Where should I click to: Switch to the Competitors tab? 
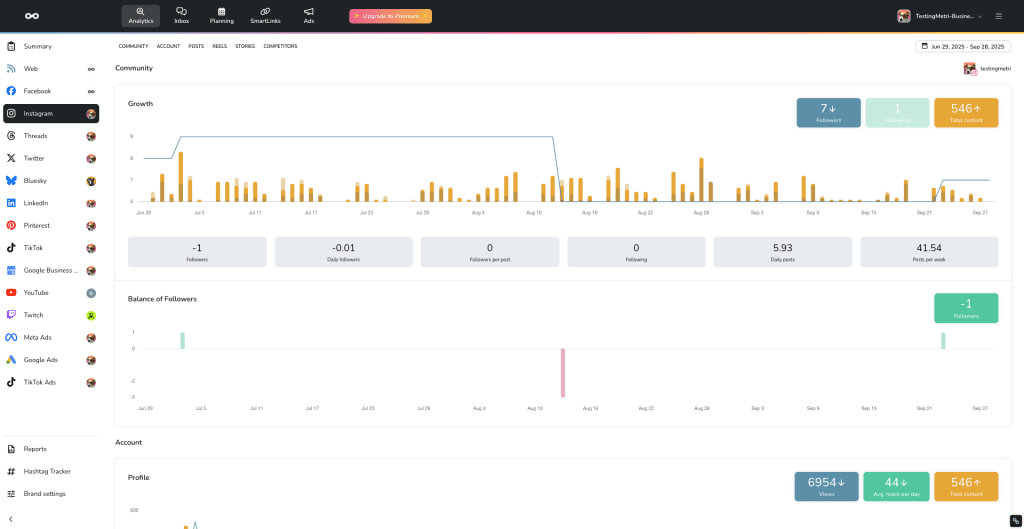280,46
